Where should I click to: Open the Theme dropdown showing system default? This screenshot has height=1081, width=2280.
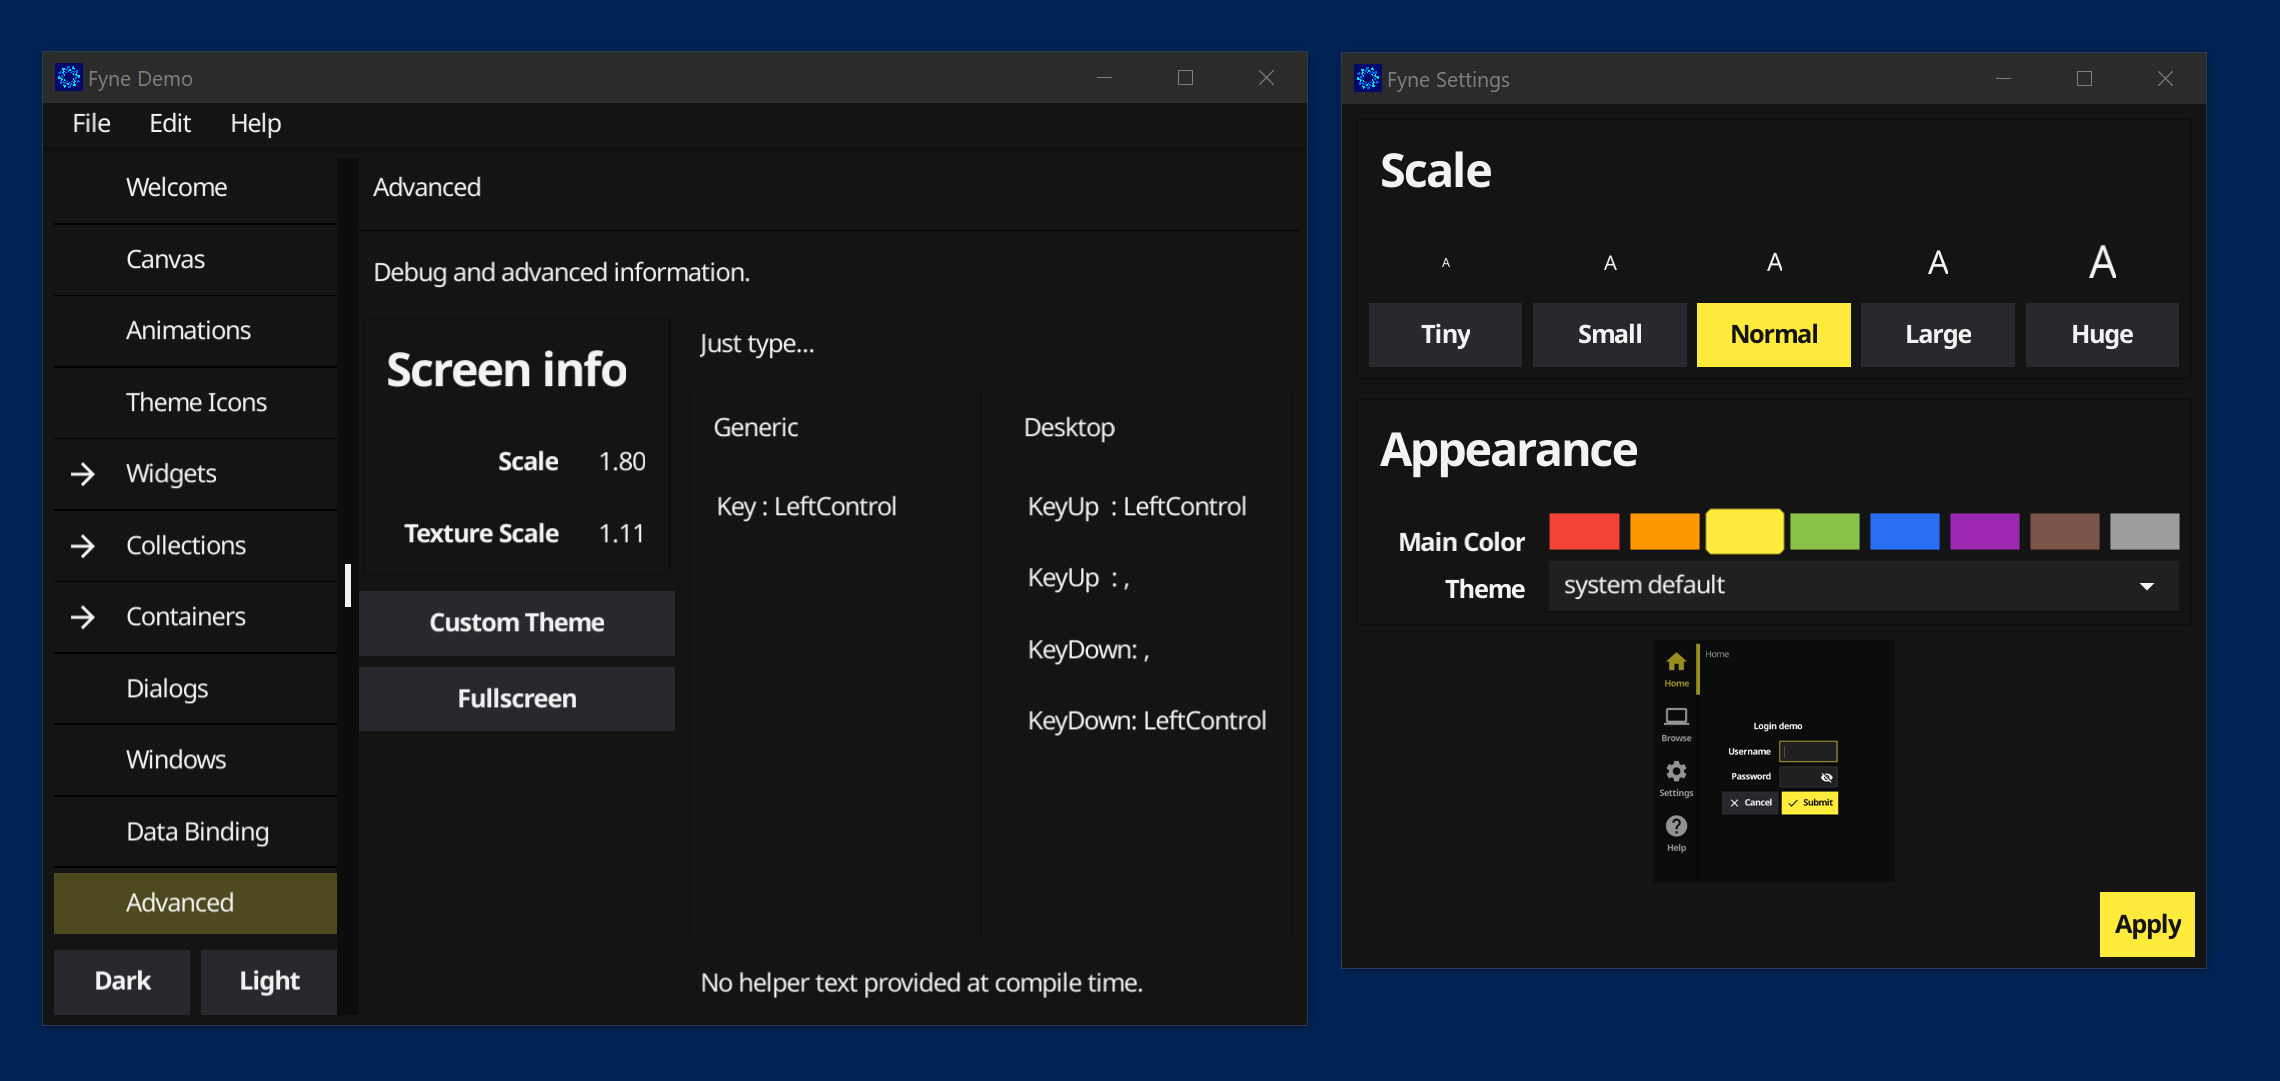[1862, 585]
